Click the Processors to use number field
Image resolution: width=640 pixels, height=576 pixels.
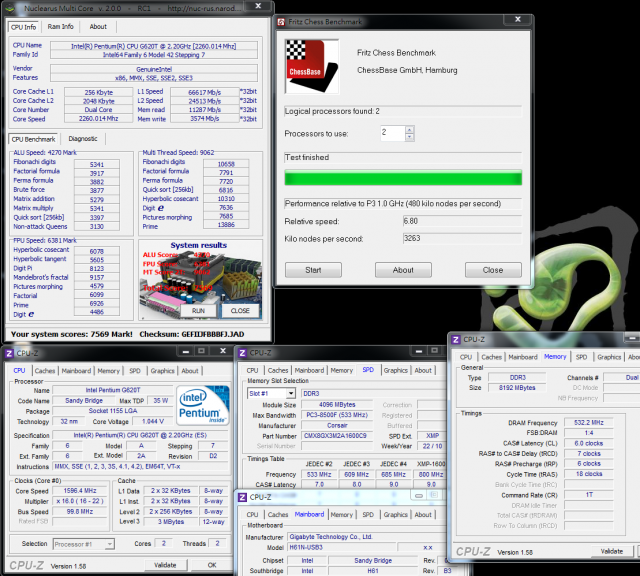pyautogui.click(x=393, y=133)
